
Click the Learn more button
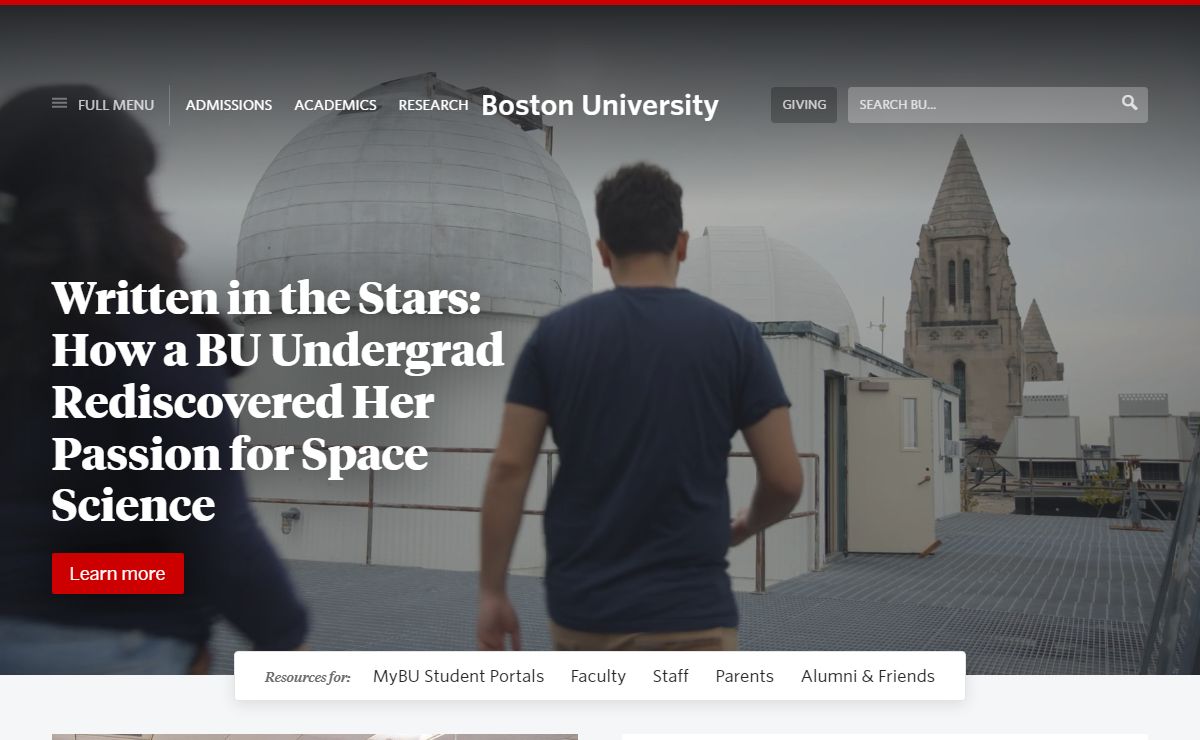[x=118, y=573]
